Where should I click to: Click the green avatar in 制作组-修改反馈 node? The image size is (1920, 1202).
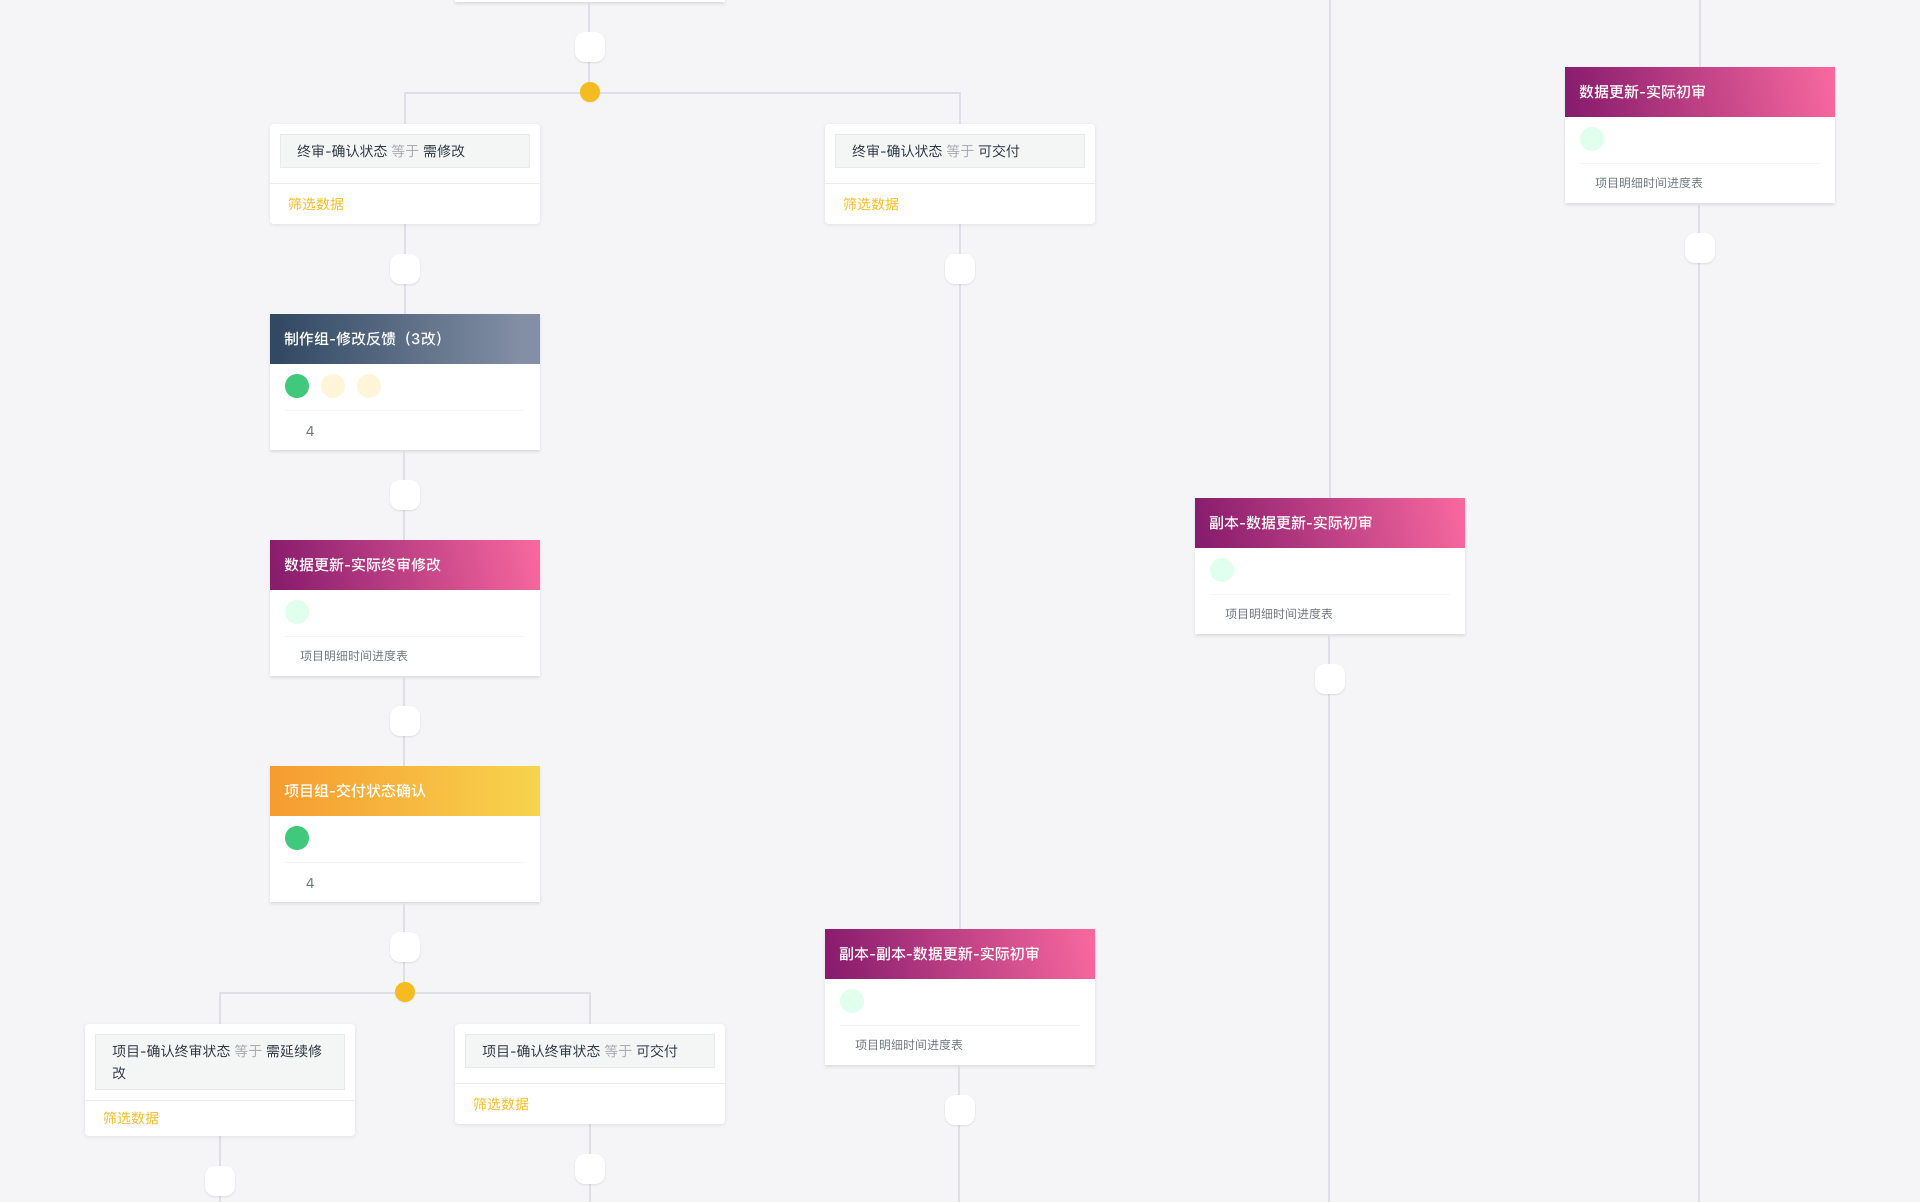tap(297, 386)
